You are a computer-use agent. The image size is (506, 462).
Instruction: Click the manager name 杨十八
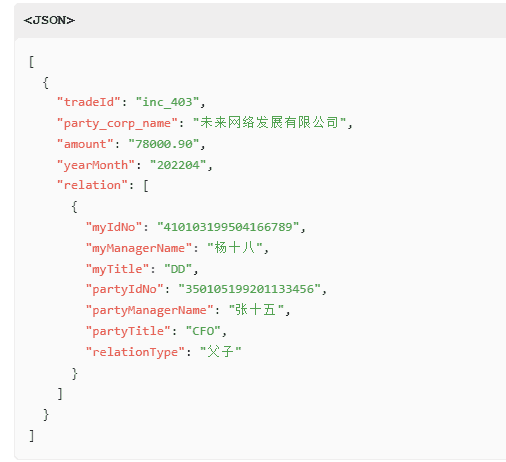click(x=235, y=248)
